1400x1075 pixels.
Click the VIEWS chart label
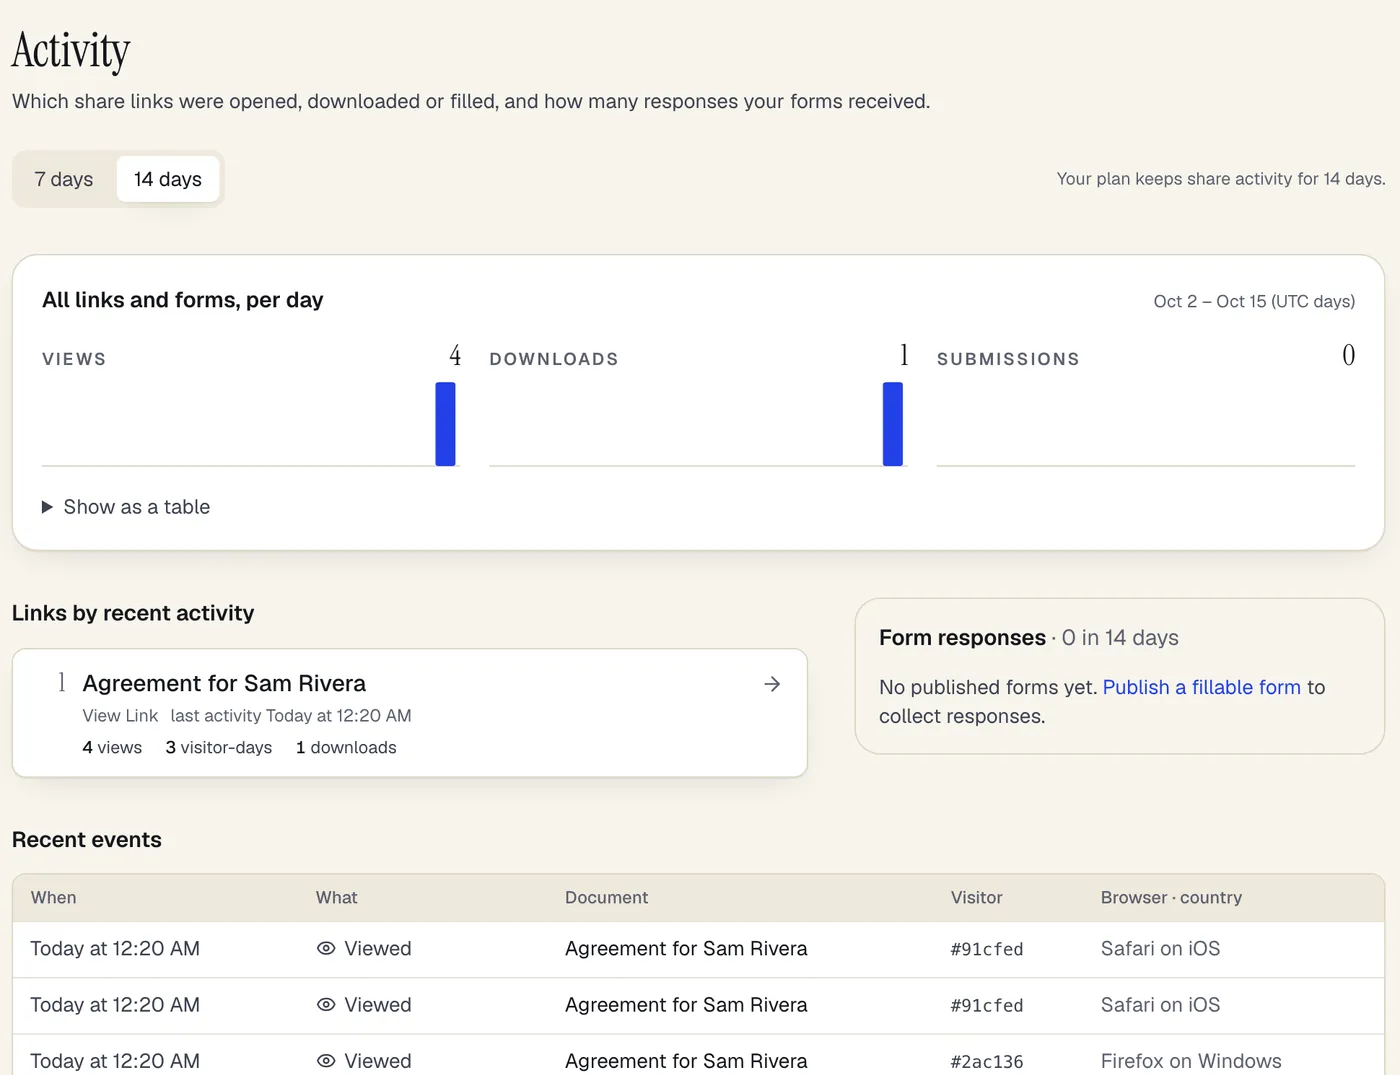click(x=74, y=359)
